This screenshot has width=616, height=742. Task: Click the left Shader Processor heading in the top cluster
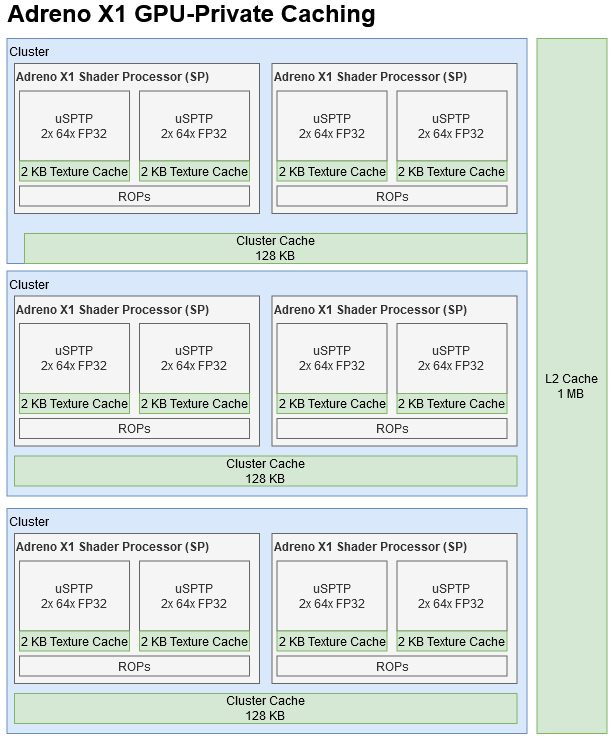click(x=113, y=77)
